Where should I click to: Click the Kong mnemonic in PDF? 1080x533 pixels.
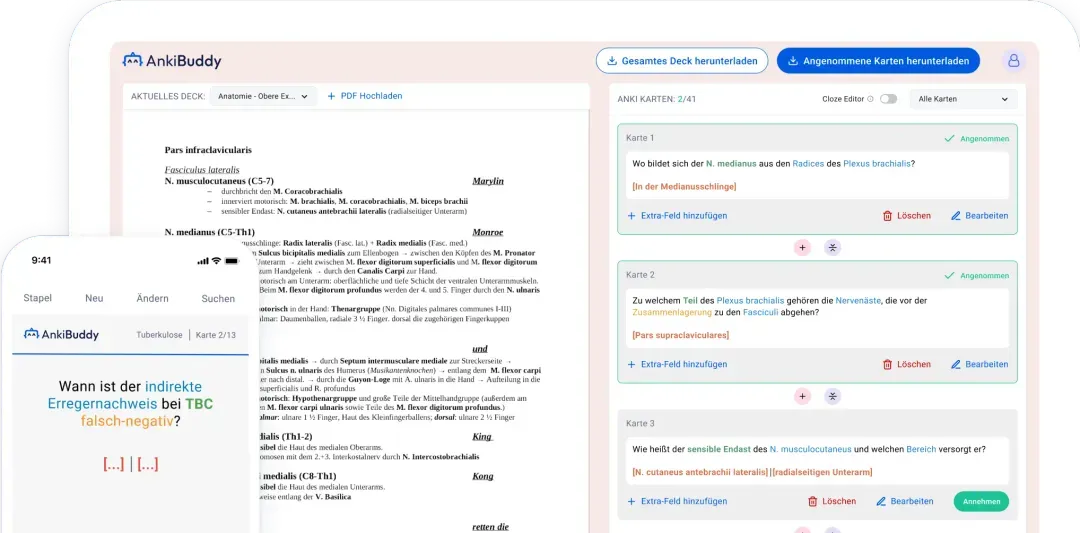tap(483, 476)
